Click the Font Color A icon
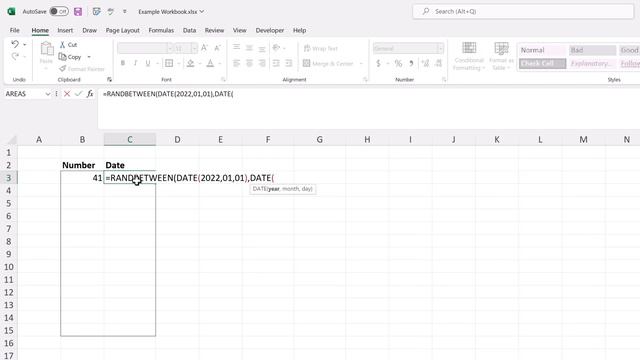The image size is (640, 360). [210, 63]
